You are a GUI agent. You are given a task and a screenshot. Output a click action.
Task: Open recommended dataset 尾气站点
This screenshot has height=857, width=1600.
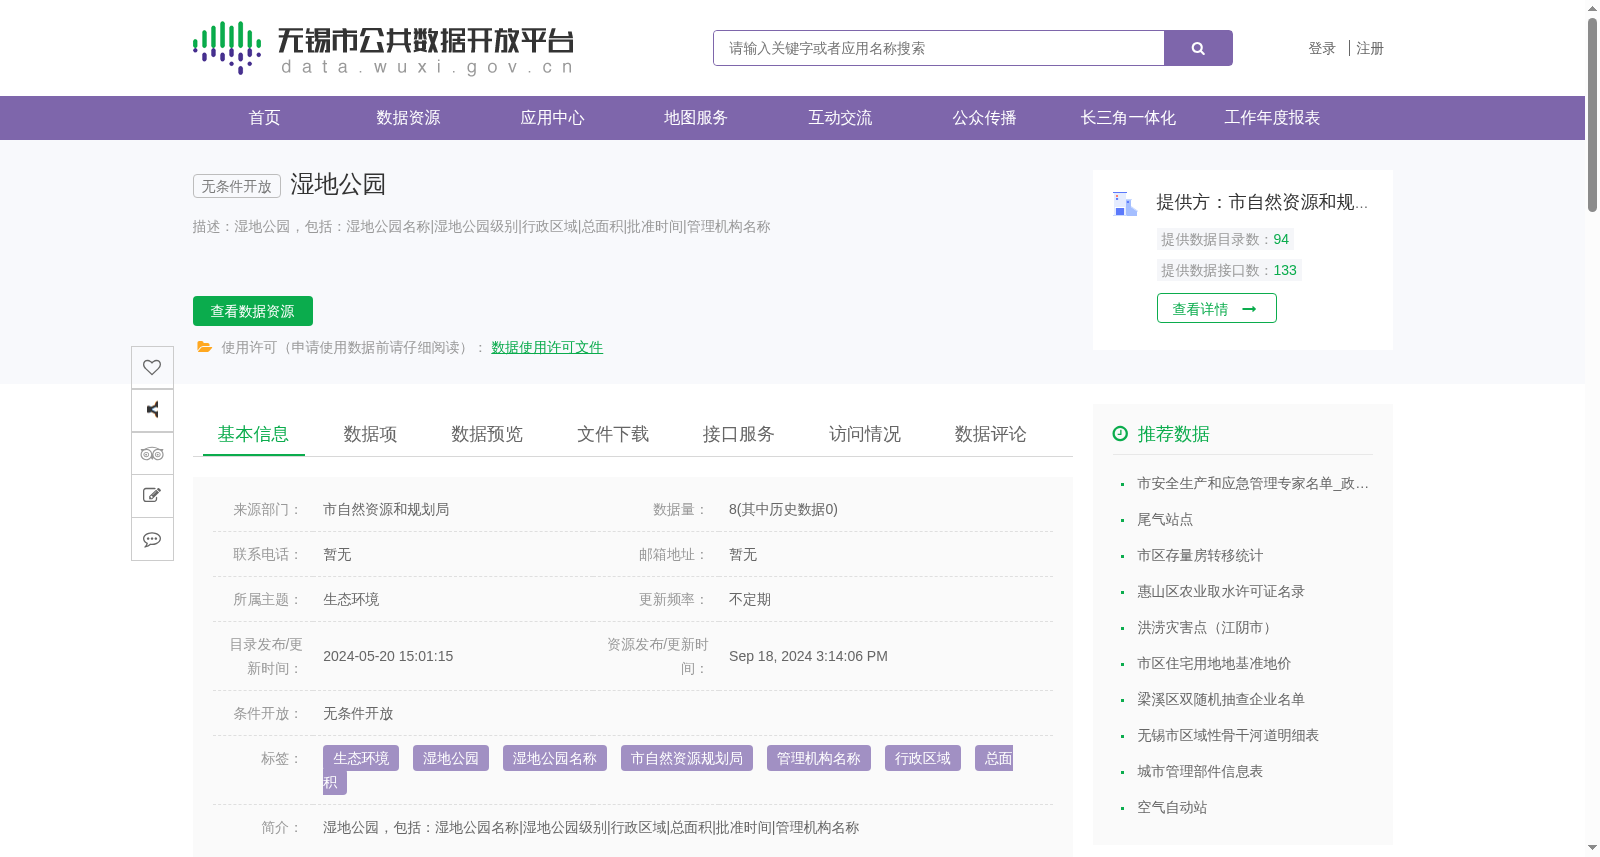pos(1165,519)
